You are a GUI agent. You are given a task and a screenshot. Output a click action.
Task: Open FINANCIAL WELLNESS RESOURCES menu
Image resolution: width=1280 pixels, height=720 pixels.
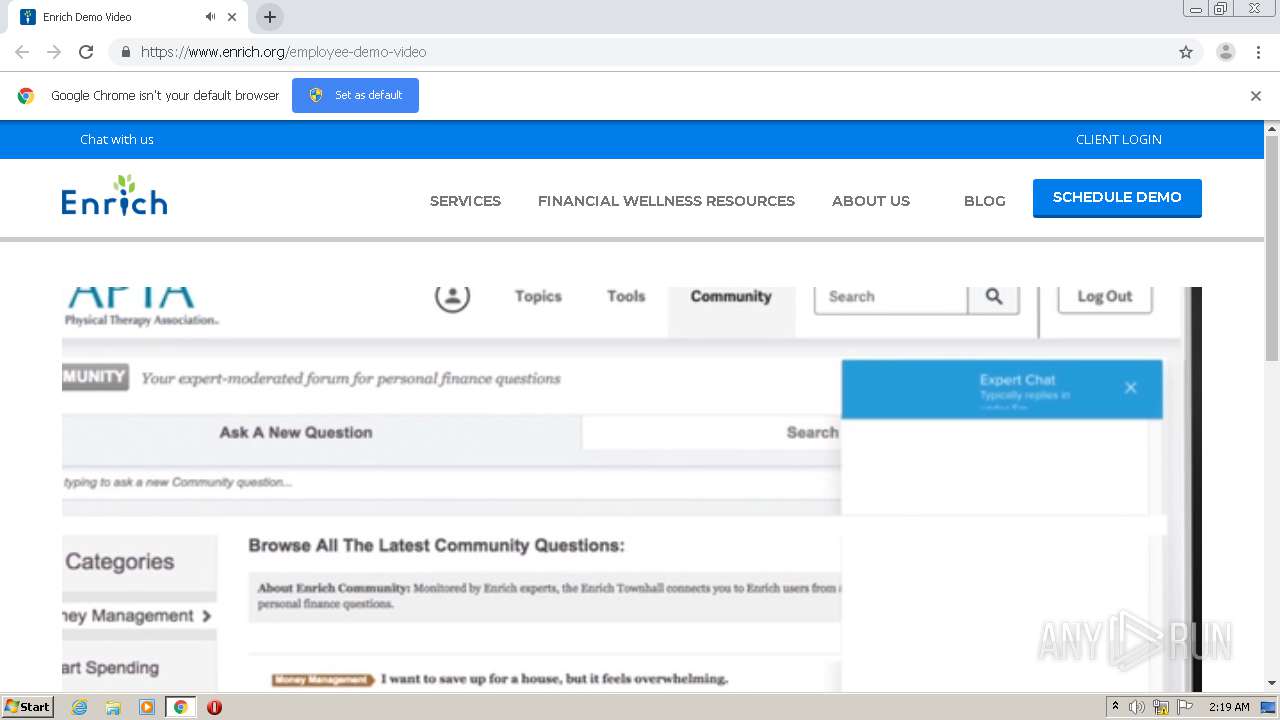[x=666, y=201]
